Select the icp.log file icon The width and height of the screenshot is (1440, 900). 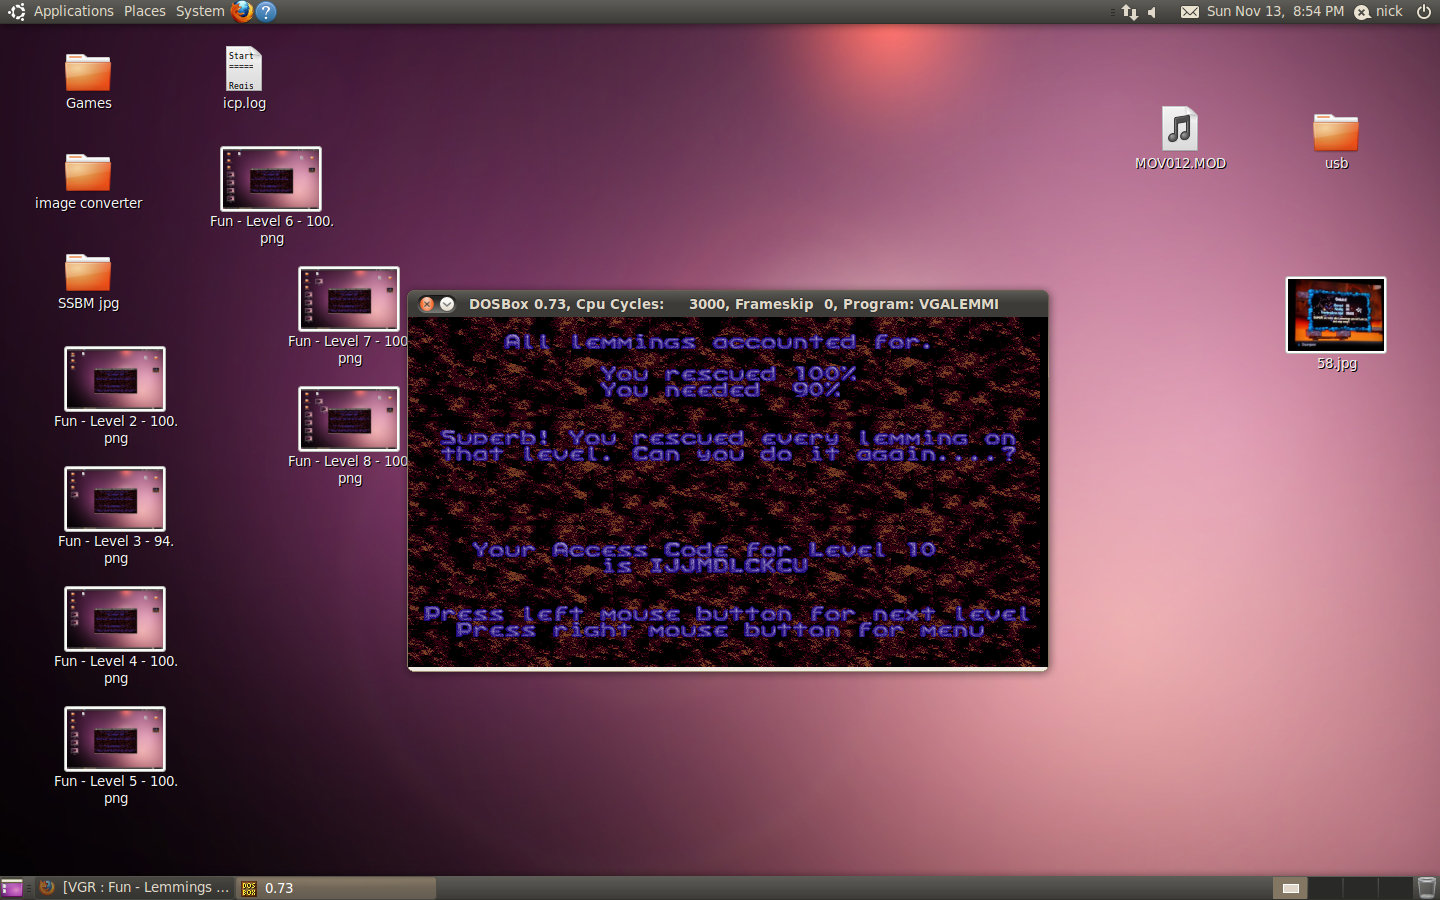[243, 70]
